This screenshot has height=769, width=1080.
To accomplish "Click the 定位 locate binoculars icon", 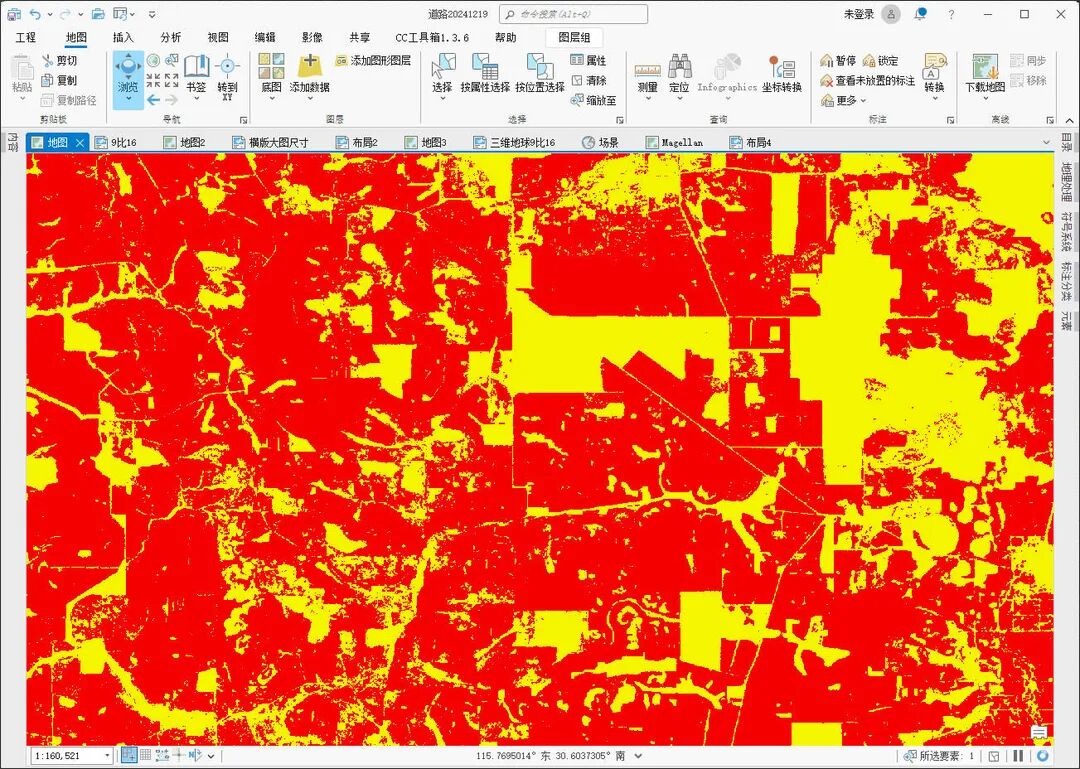I will 679,67.
